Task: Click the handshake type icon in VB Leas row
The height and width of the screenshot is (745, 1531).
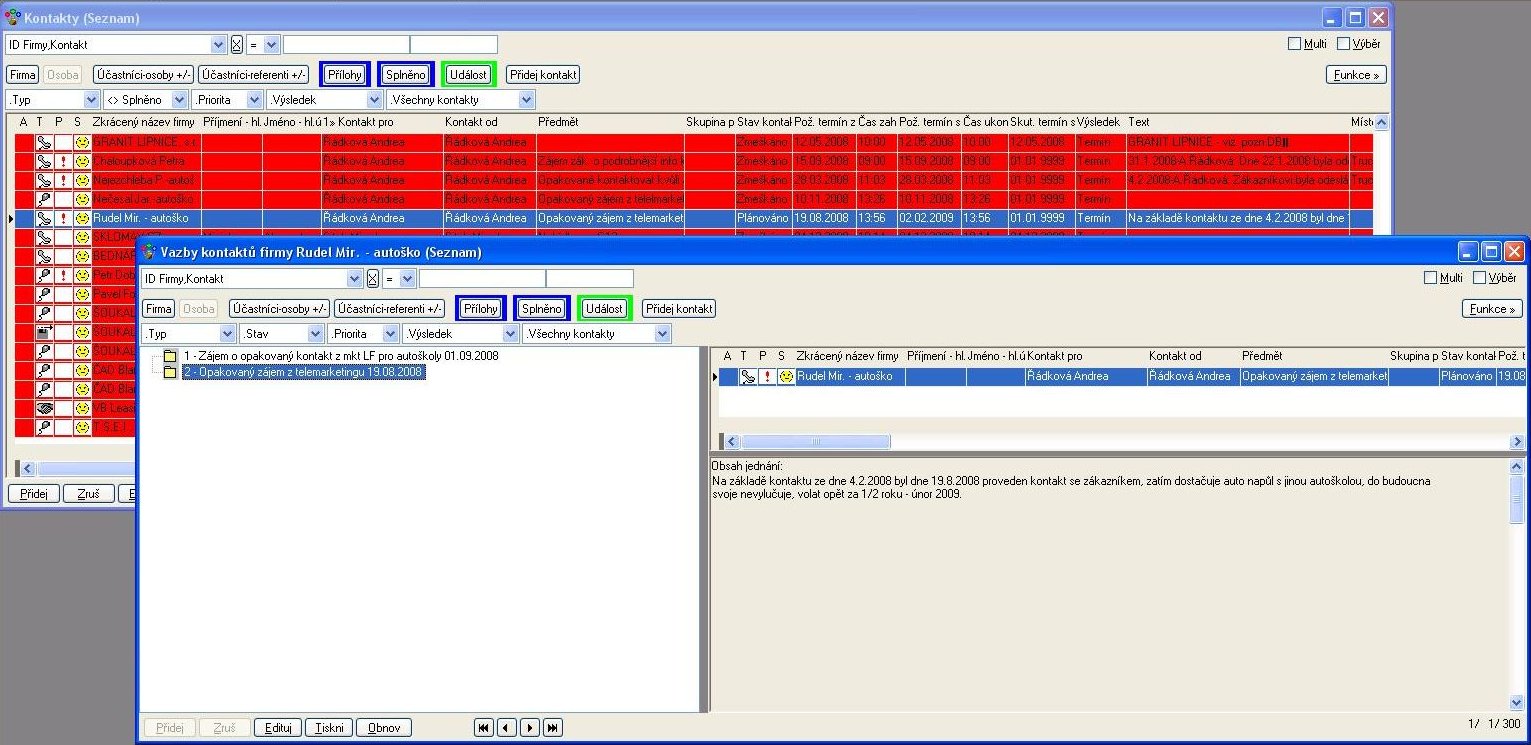Action: tap(44, 408)
